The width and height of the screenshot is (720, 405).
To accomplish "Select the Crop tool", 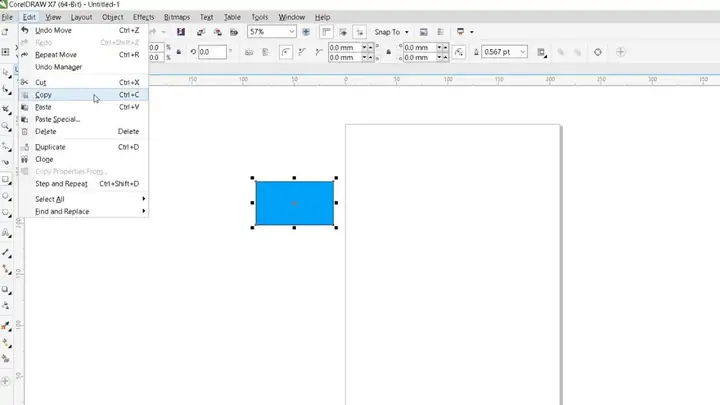I will pos(6,109).
